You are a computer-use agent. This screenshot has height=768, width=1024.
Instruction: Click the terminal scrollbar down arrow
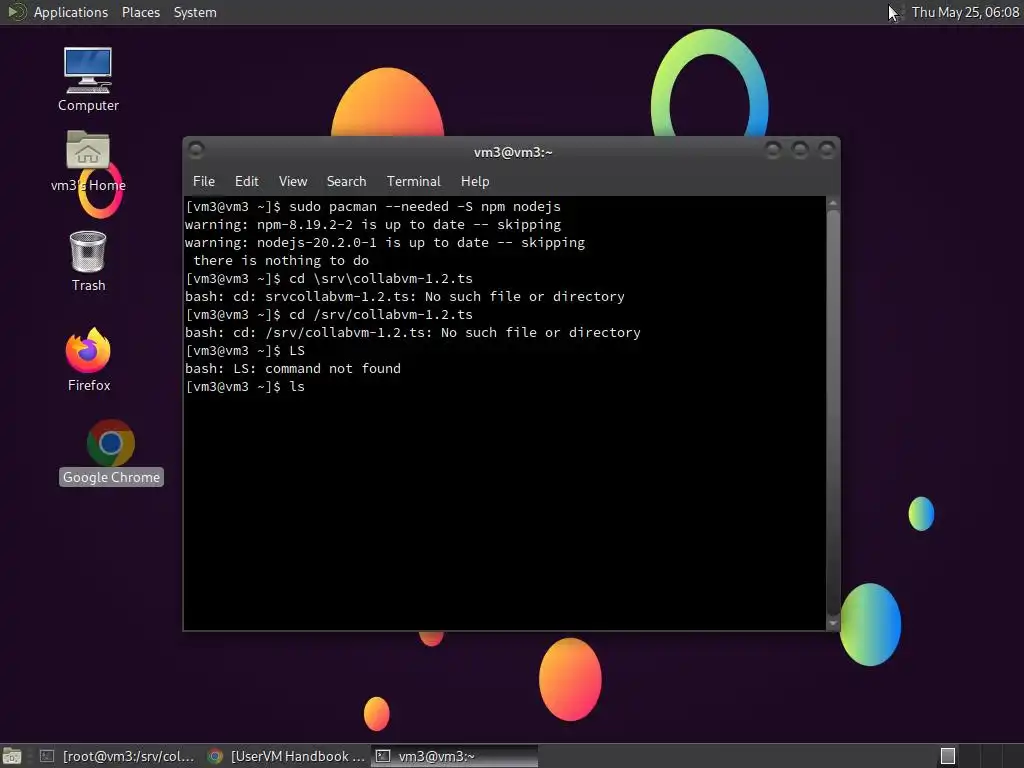(x=833, y=623)
